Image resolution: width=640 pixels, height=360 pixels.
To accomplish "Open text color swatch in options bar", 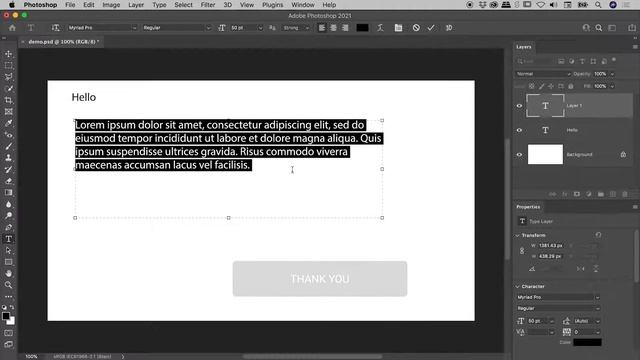I will (362, 28).
